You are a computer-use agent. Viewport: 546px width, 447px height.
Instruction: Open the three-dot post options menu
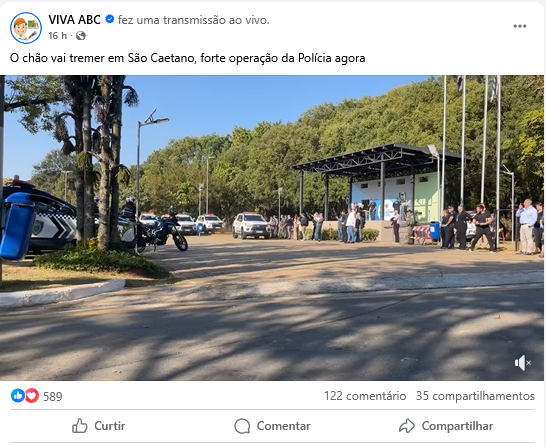[x=520, y=26]
